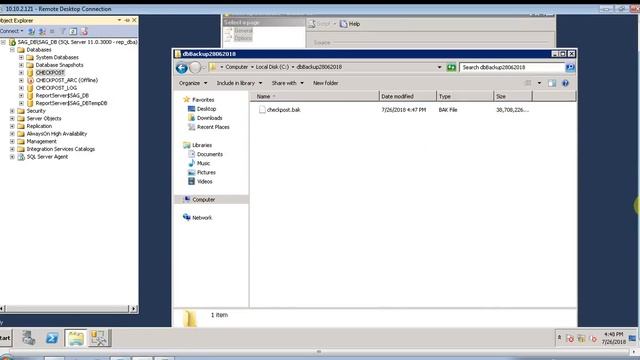Viewport: 640px width, 360px height.
Task: Open address bar history dropdown
Action: click(x=440, y=67)
